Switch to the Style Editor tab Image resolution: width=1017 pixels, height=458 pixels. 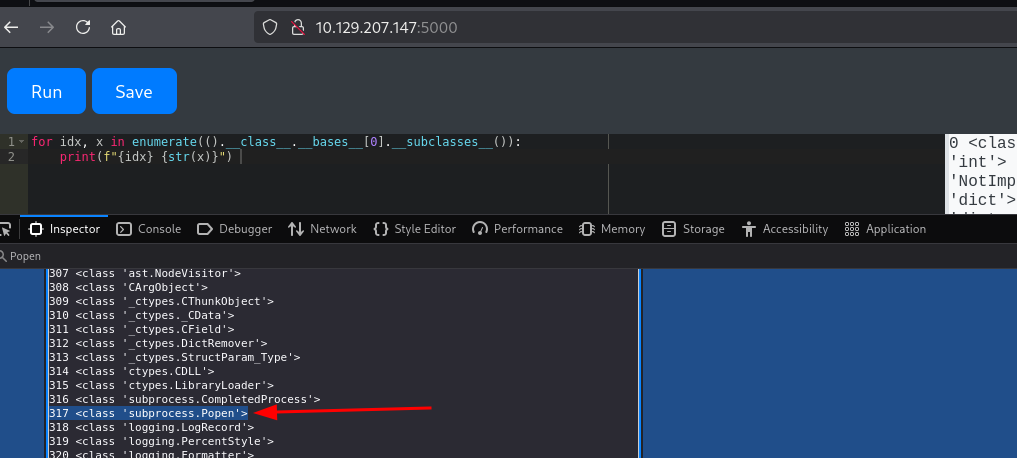414,229
